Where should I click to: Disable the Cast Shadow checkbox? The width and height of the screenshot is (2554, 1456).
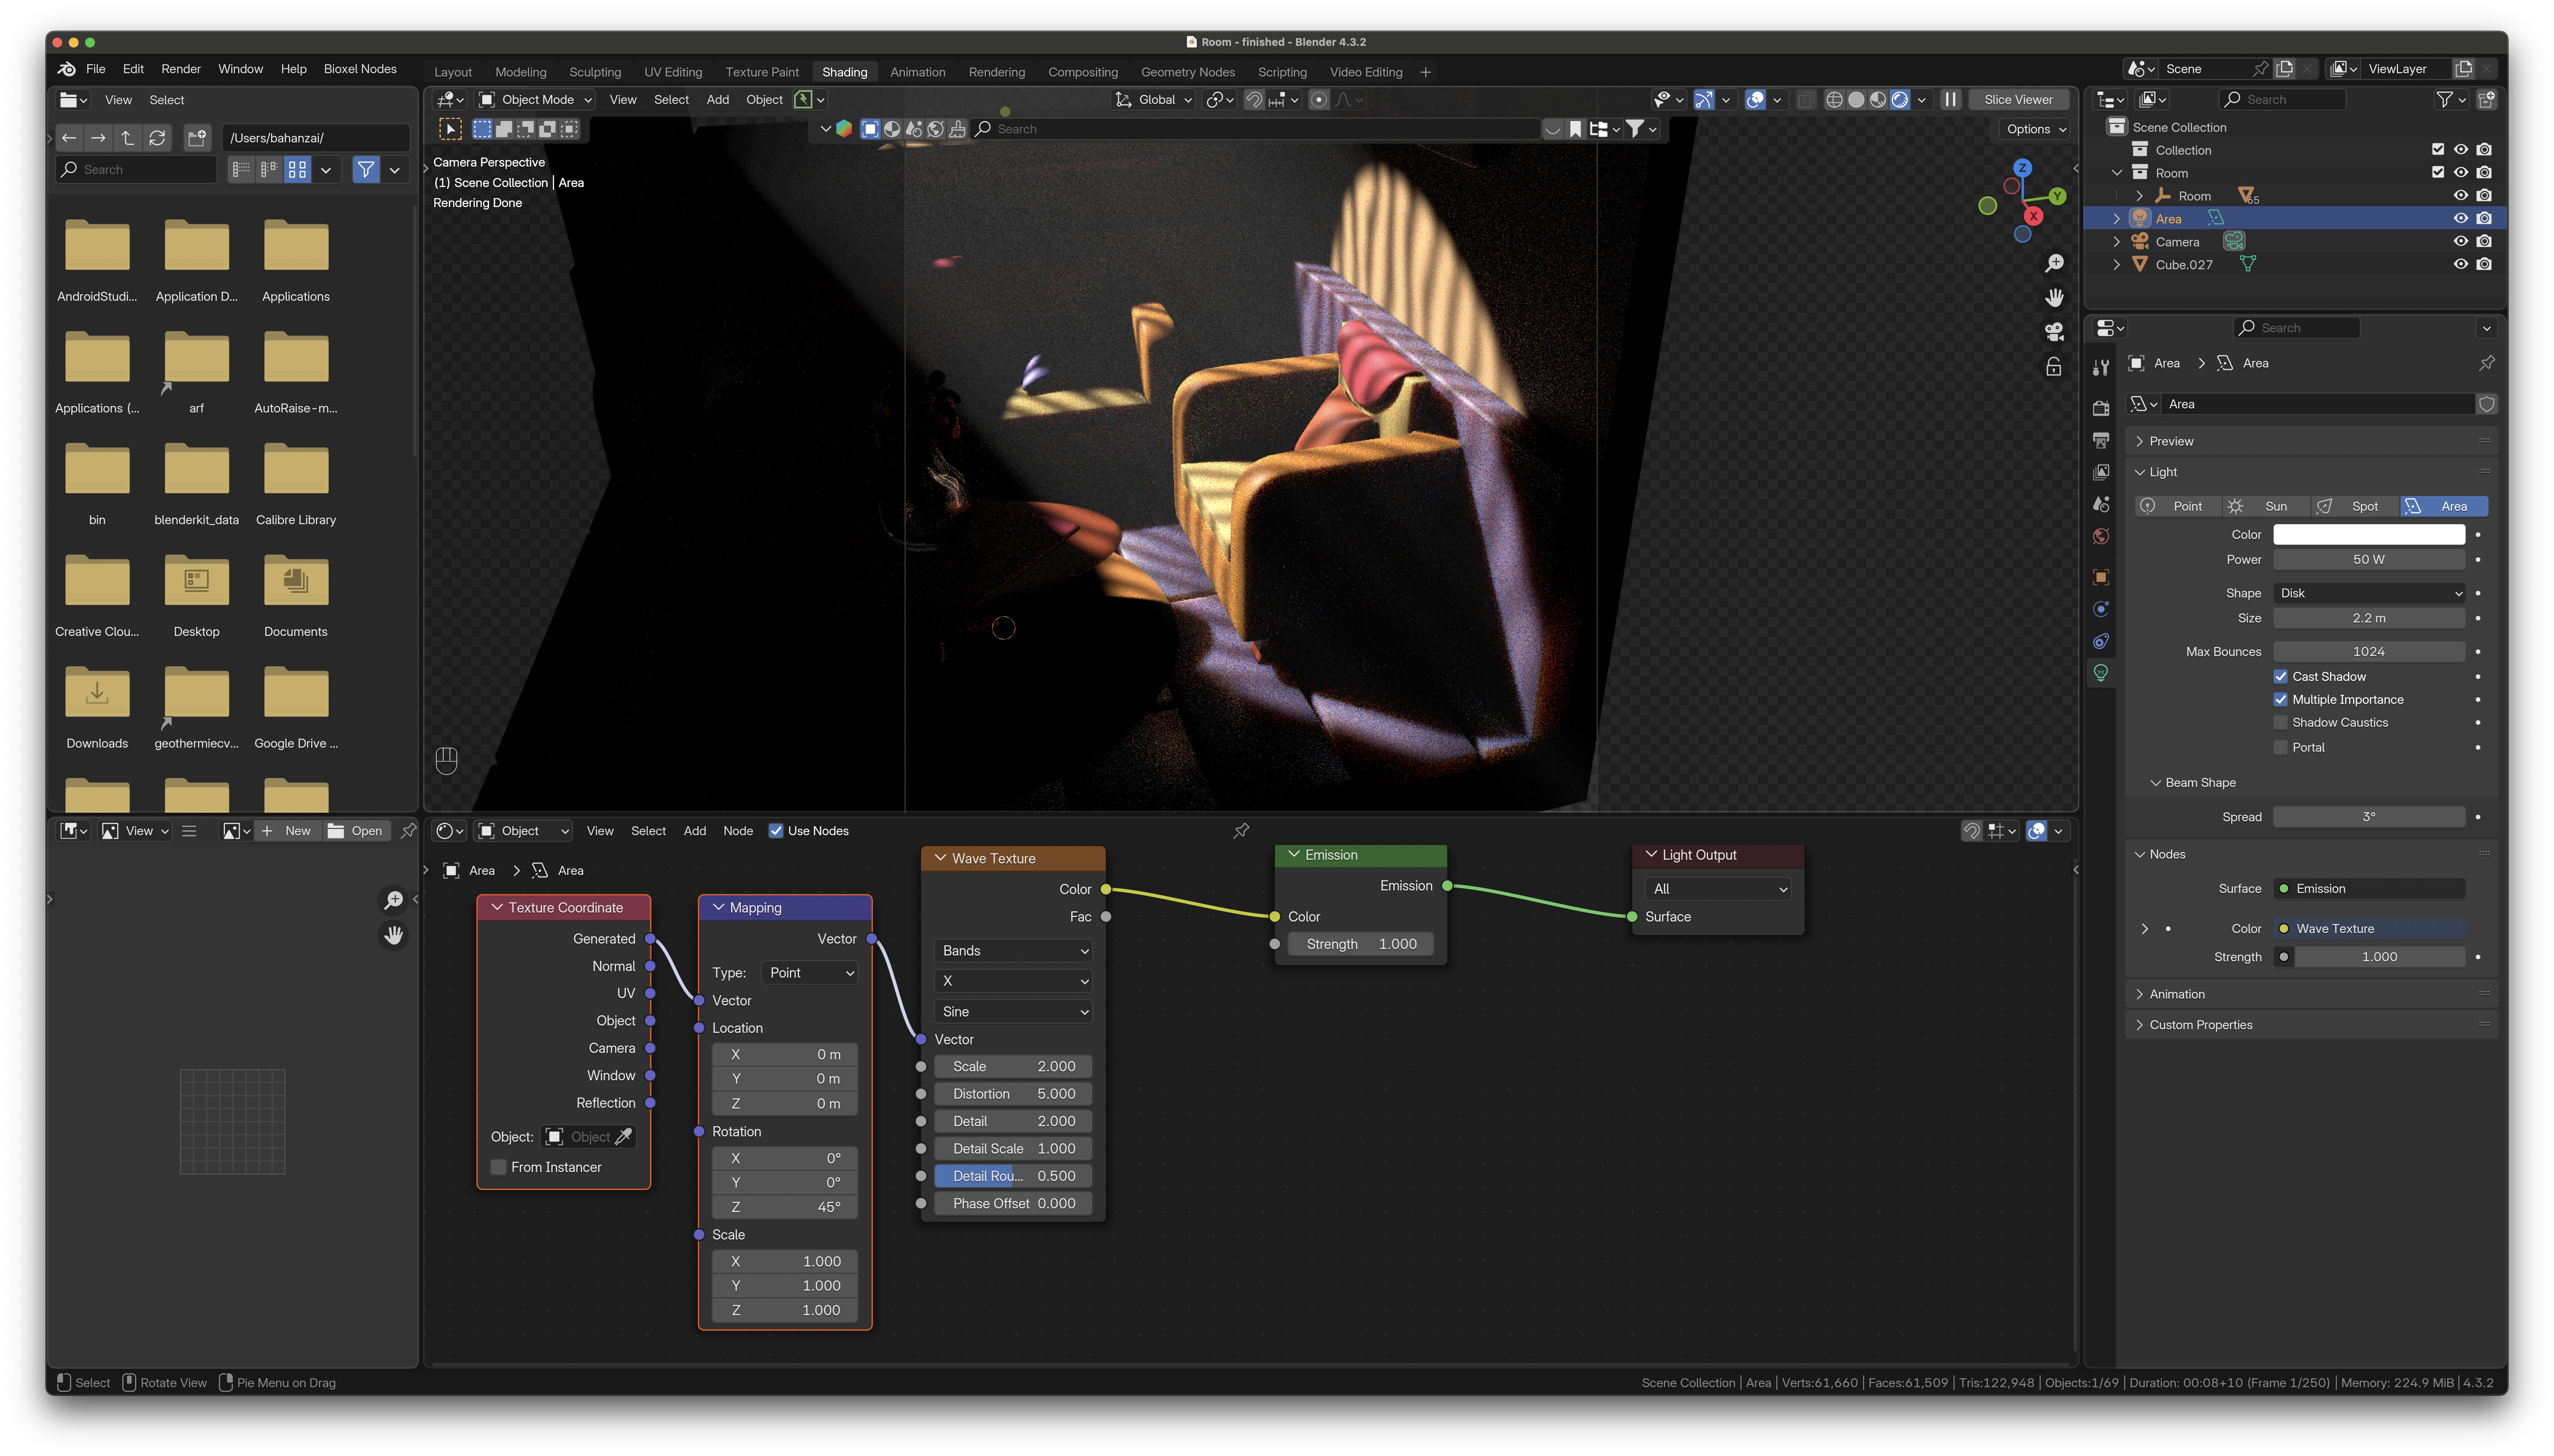click(x=2280, y=677)
